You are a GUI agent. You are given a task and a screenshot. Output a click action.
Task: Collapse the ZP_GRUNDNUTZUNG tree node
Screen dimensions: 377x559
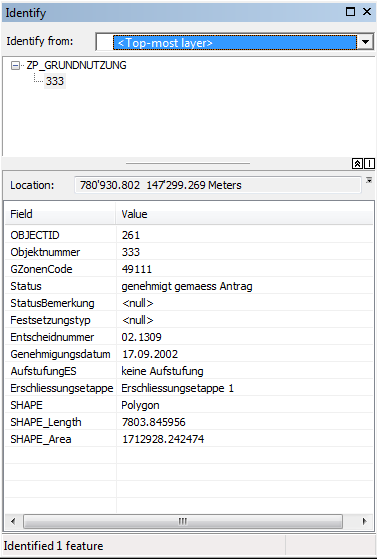point(15,66)
